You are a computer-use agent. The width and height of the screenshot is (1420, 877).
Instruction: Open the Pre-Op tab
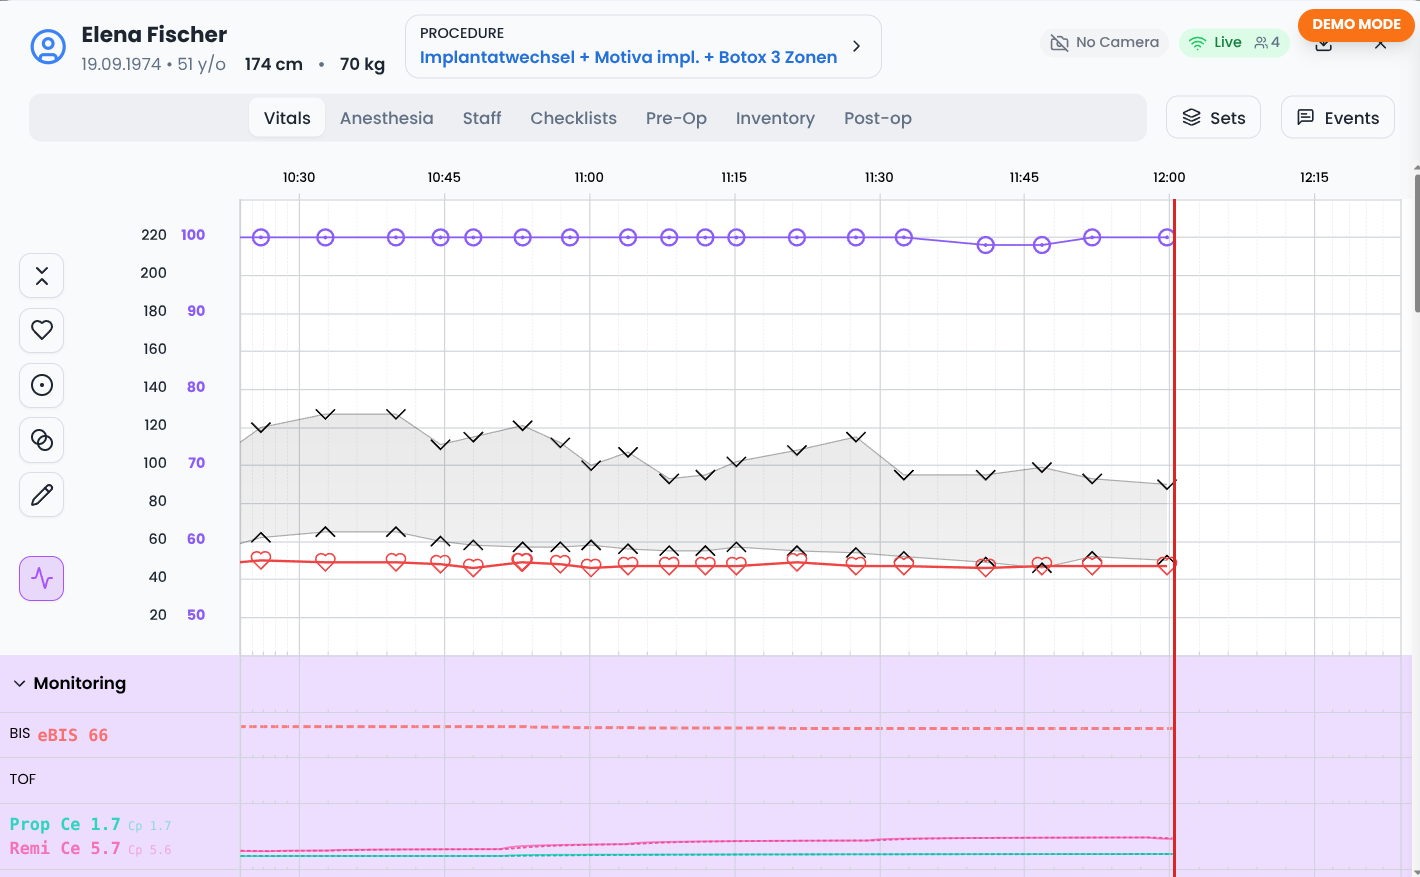pos(676,118)
